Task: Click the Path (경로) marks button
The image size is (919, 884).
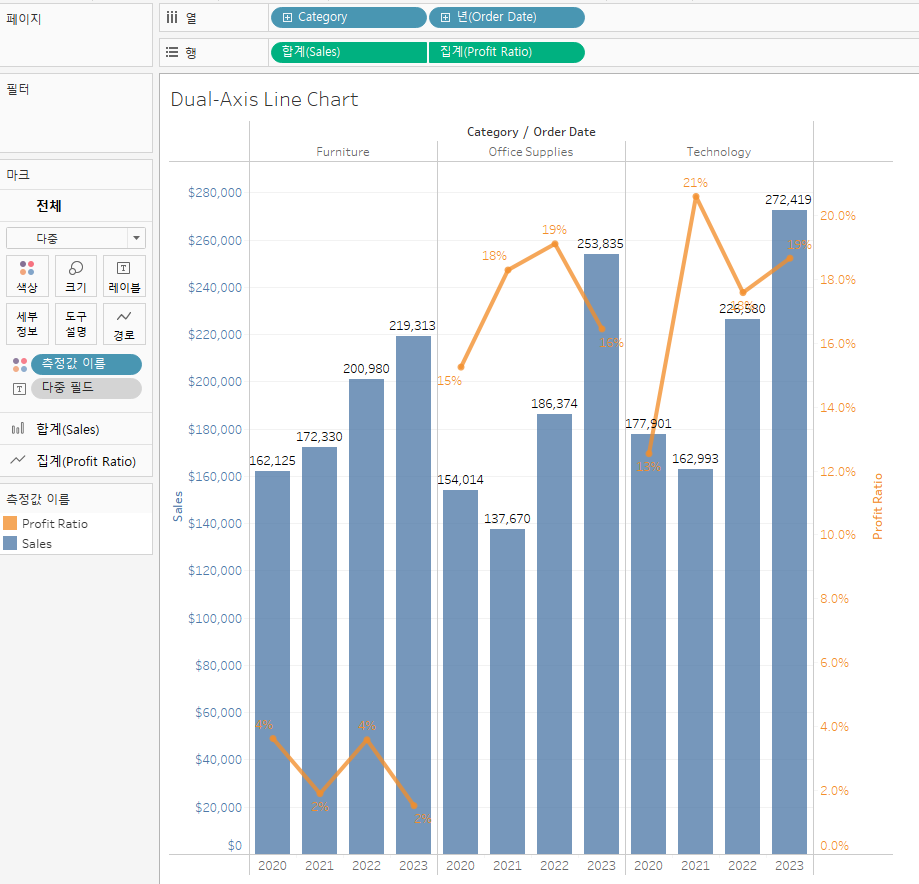Action: (x=124, y=324)
